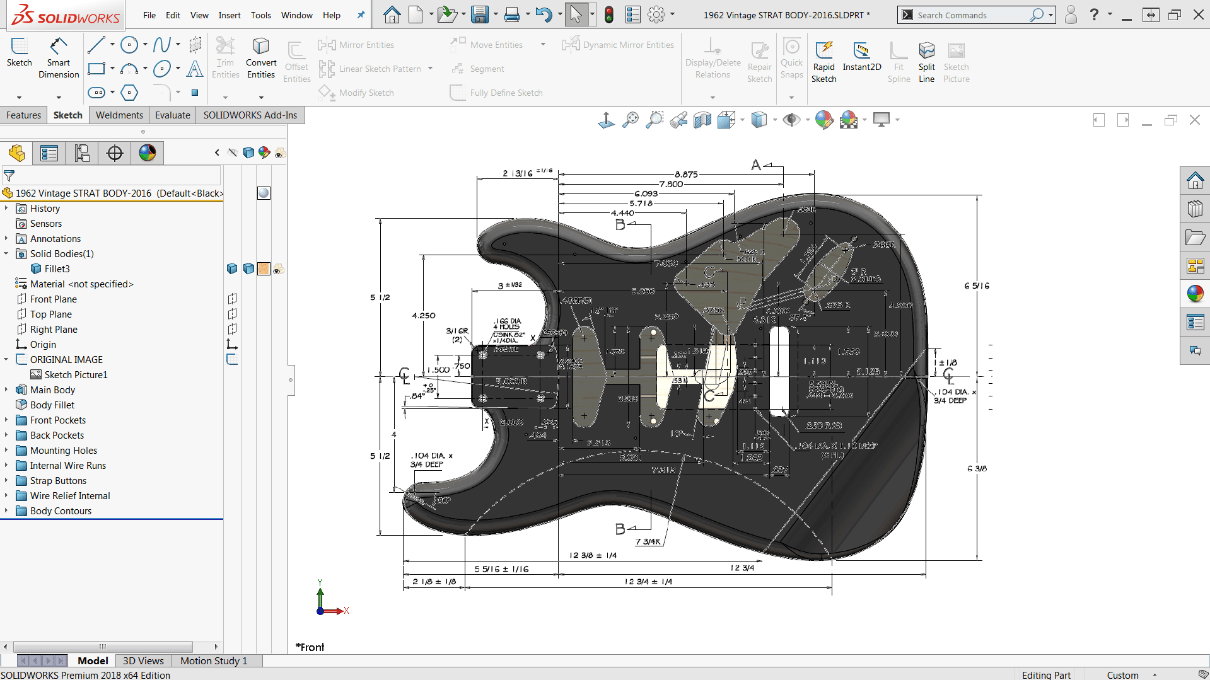The width and height of the screenshot is (1210, 680).
Task: Open the ConfigurationManager panel icon
Action: [82, 153]
